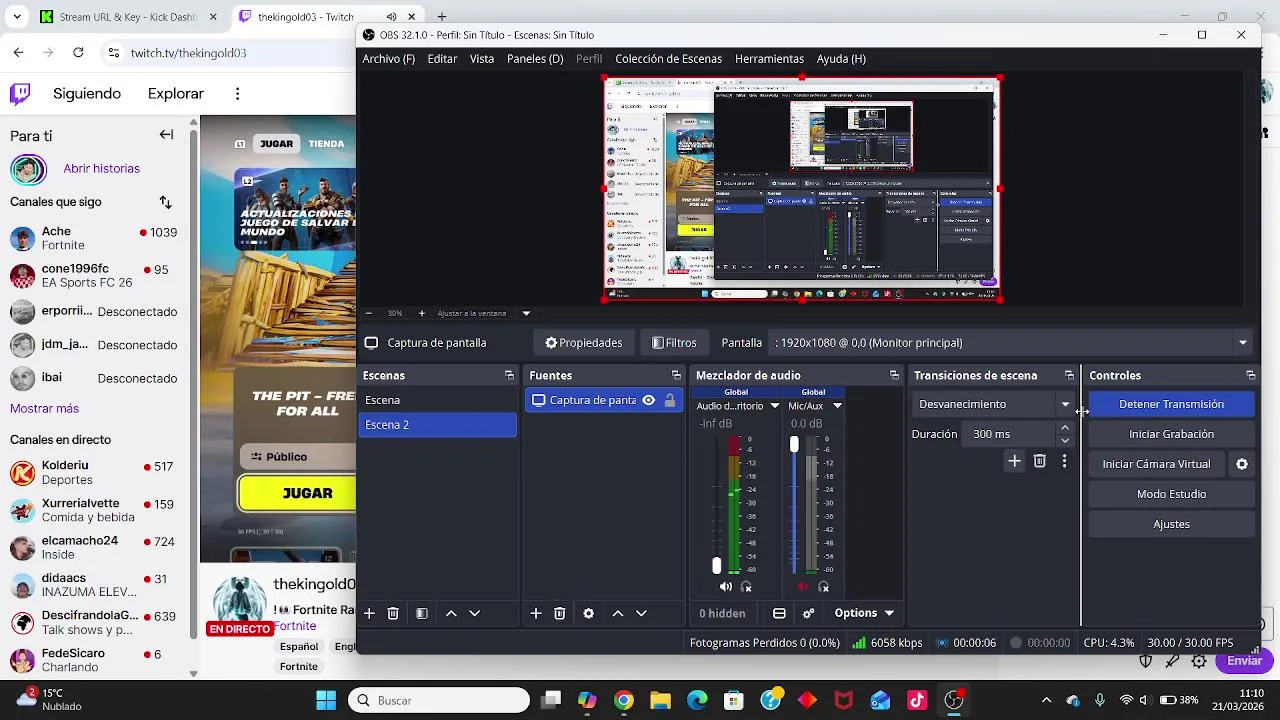Zoom out the preview with the minus icon
1280x720 pixels.
click(x=369, y=313)
